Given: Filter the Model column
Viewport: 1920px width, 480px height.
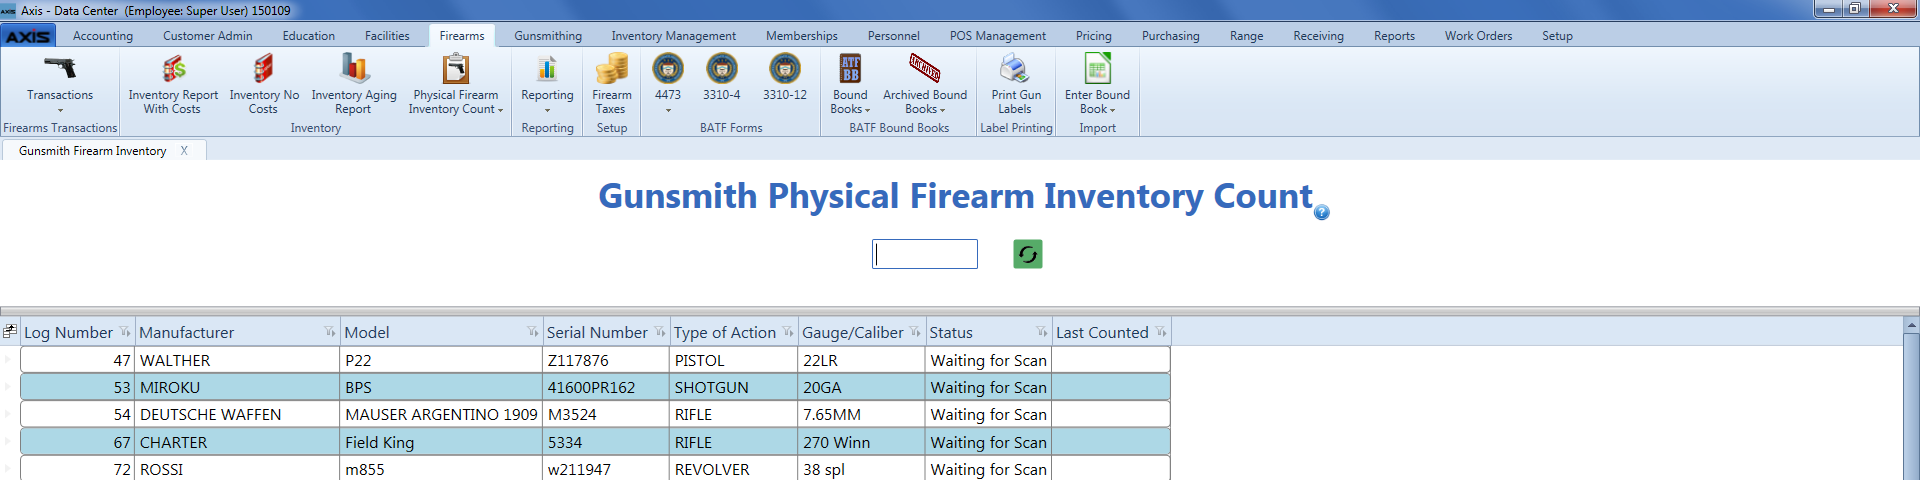Looking at the screenshot, I should (533, 332).
